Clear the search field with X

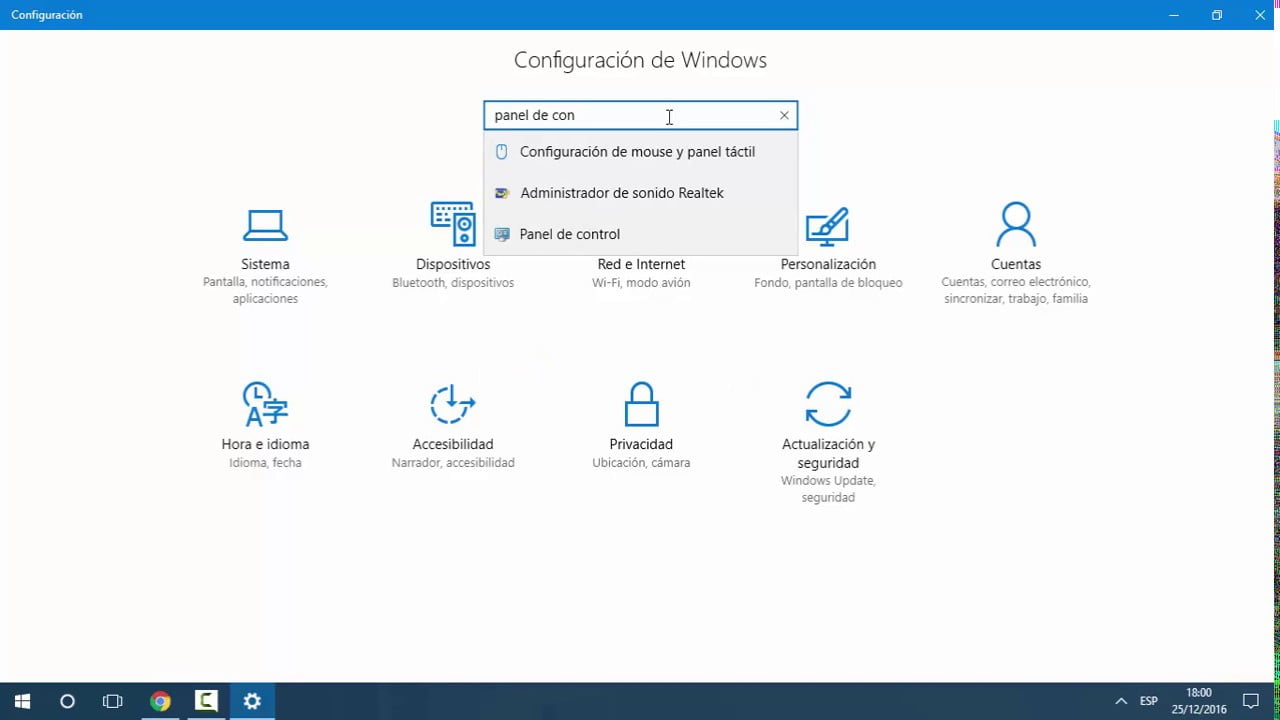[784, 115]
